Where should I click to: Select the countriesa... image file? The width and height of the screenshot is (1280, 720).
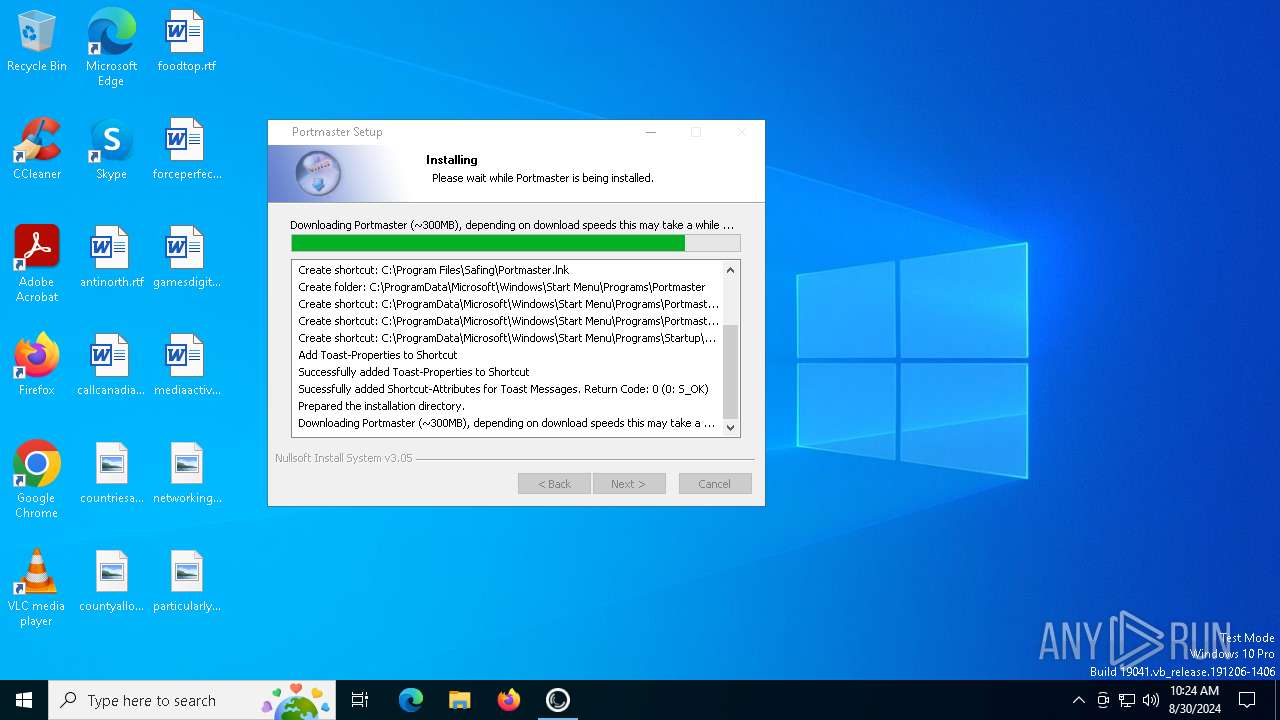(111, 473)
